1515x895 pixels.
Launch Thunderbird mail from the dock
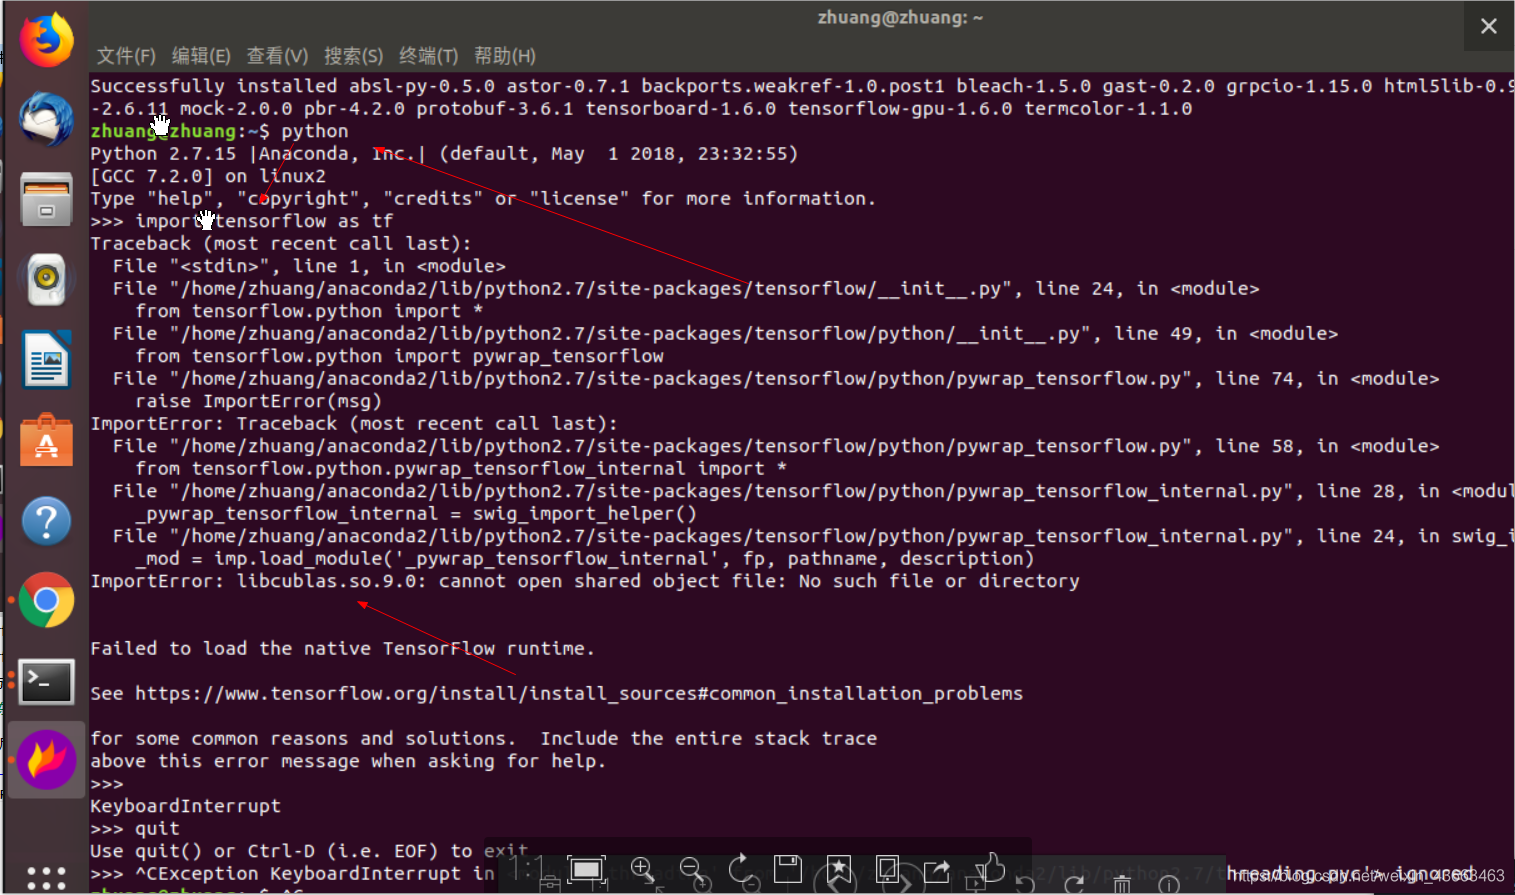tap(46, 118)
